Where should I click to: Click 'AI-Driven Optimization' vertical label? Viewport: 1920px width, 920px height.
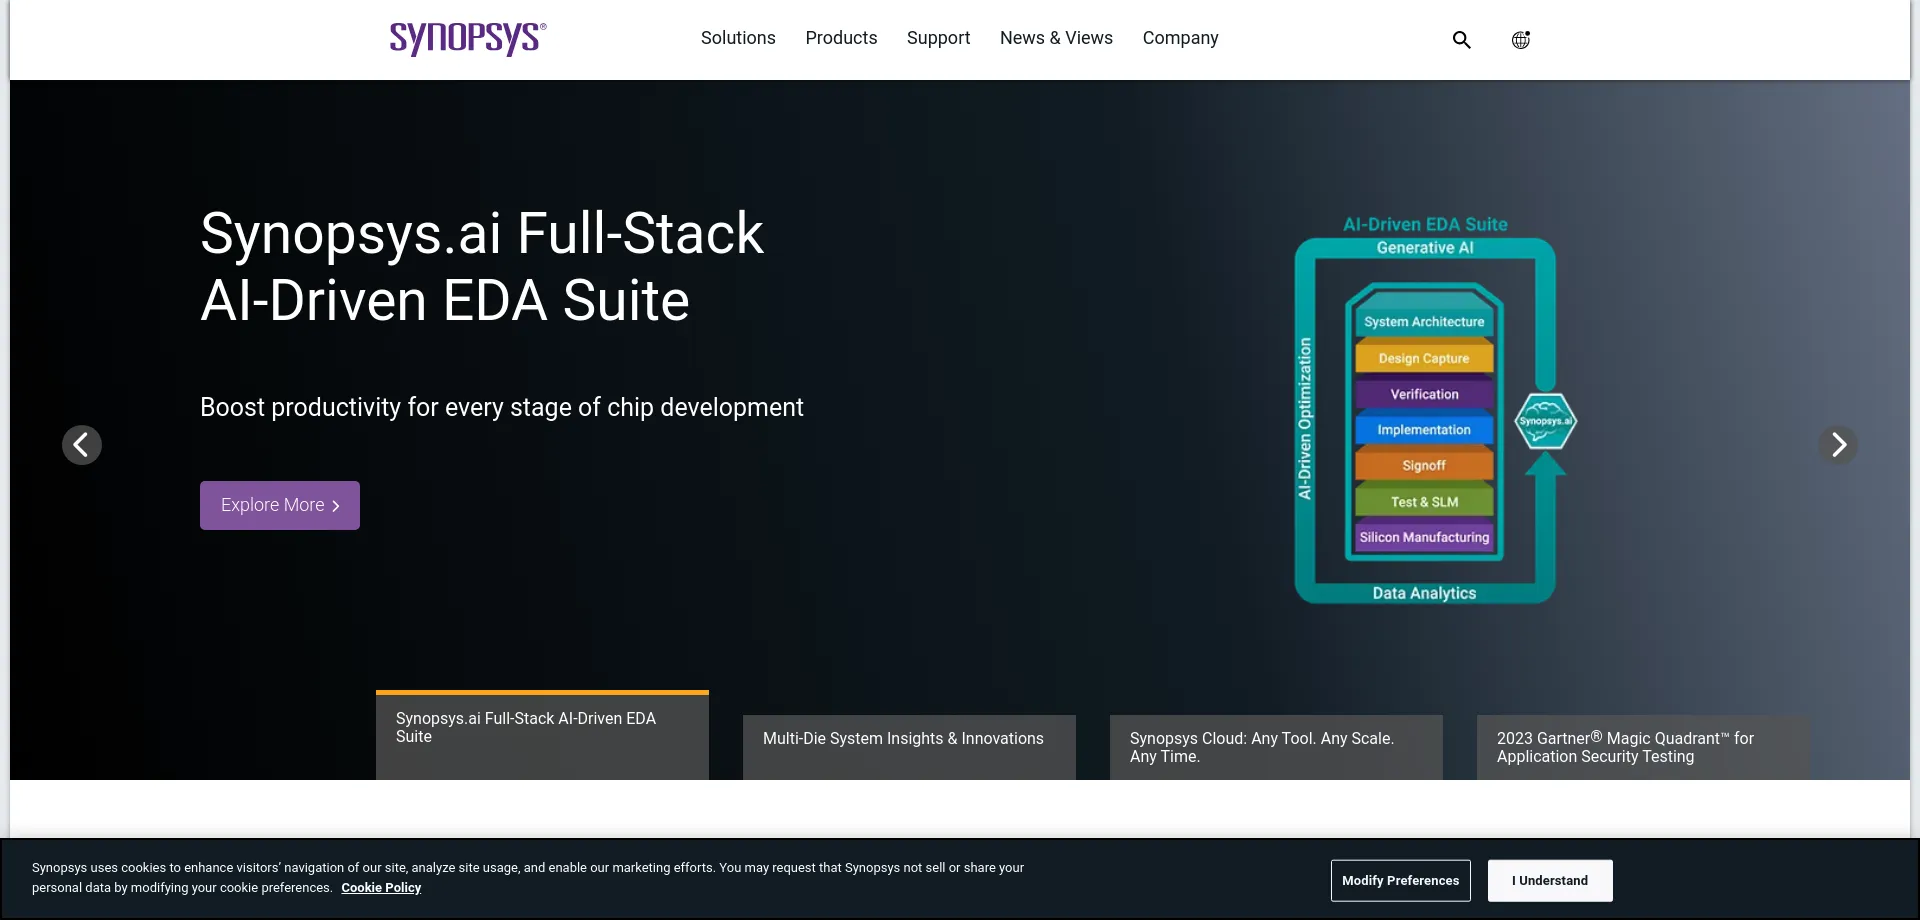click(x=1305, y=418)
